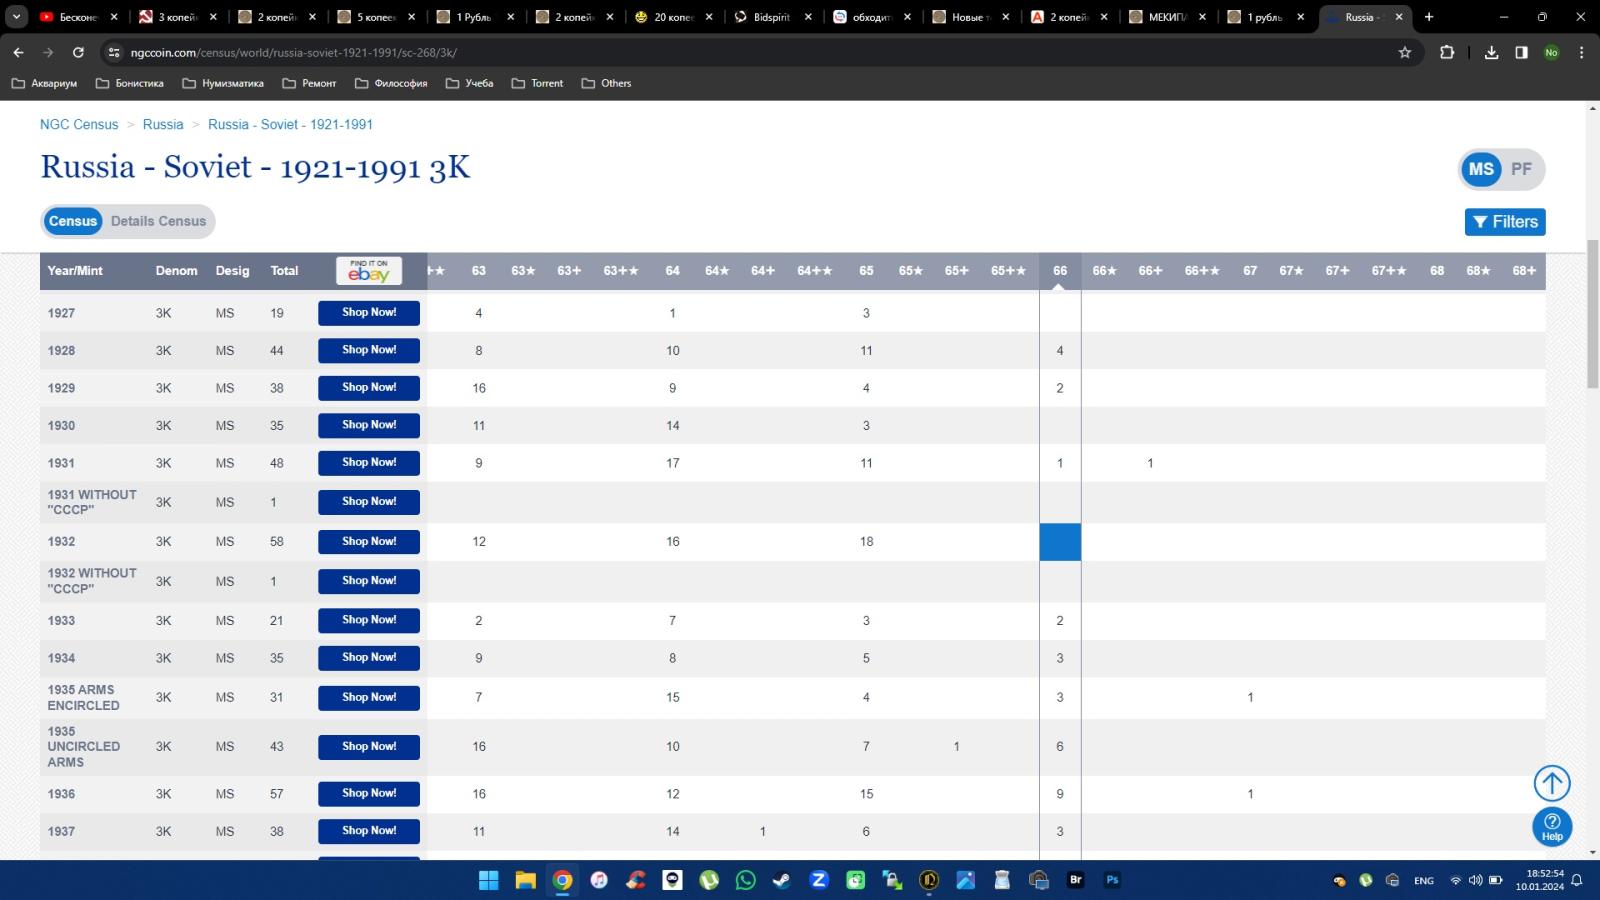1600x900 pixels.
Task: Click the page vertical scrollbar thumb
Action: (x=1593, y=315)
